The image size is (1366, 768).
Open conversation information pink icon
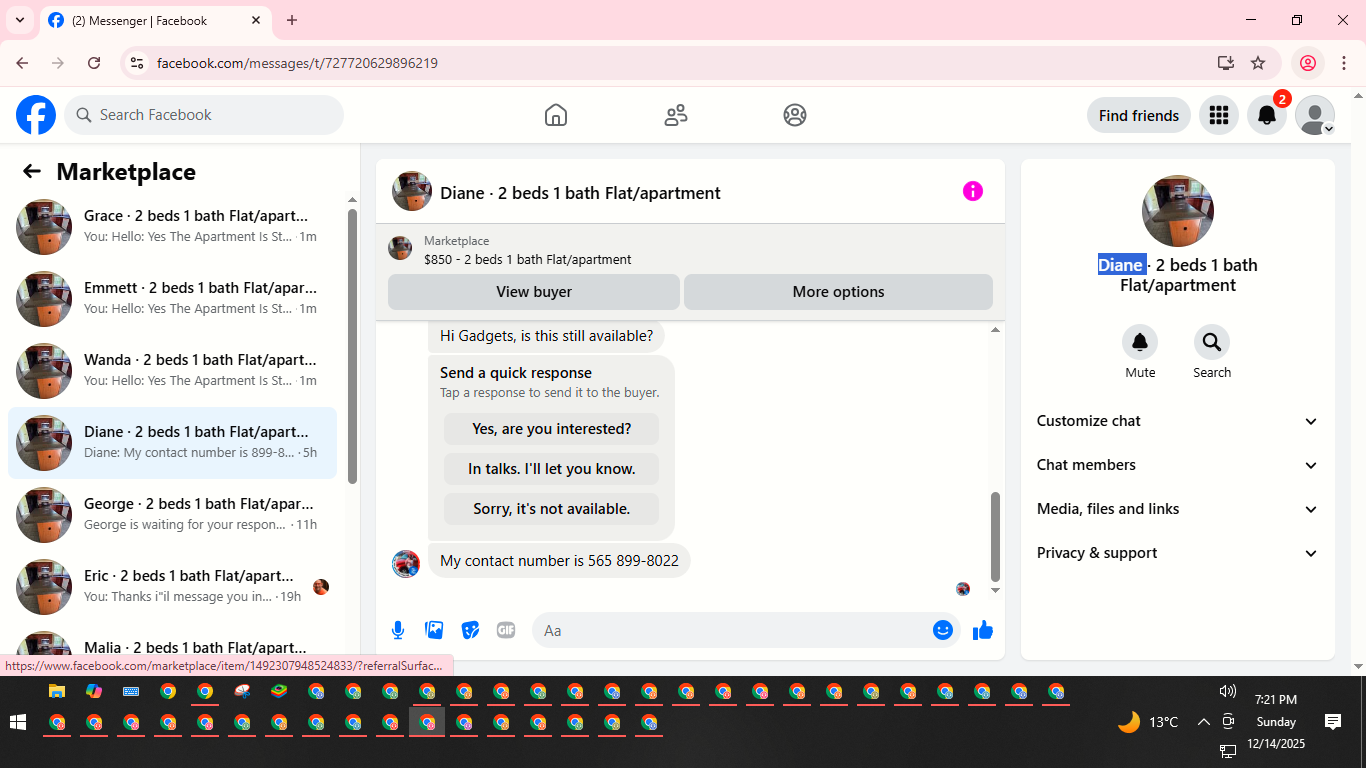coord(973,191)
